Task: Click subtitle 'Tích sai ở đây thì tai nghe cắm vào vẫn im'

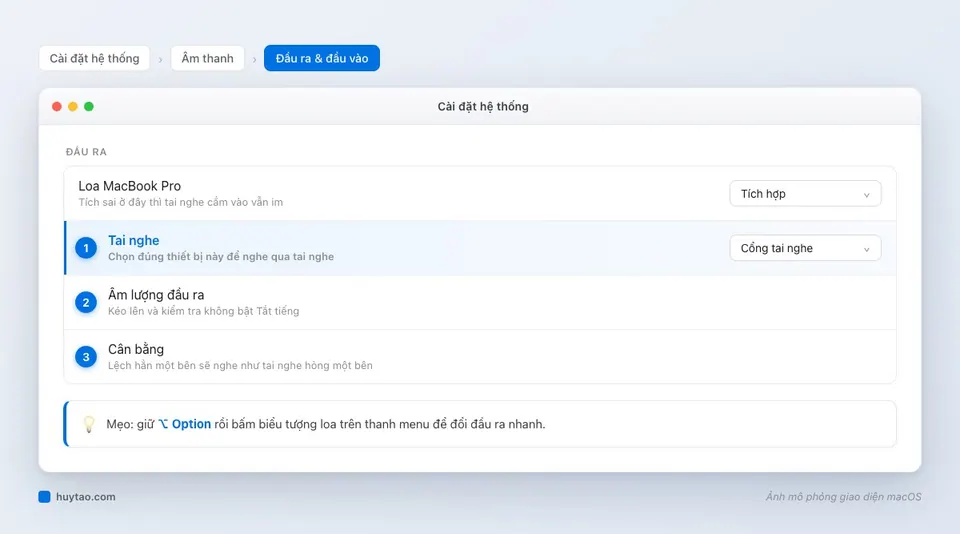Action: pos(181,202)
